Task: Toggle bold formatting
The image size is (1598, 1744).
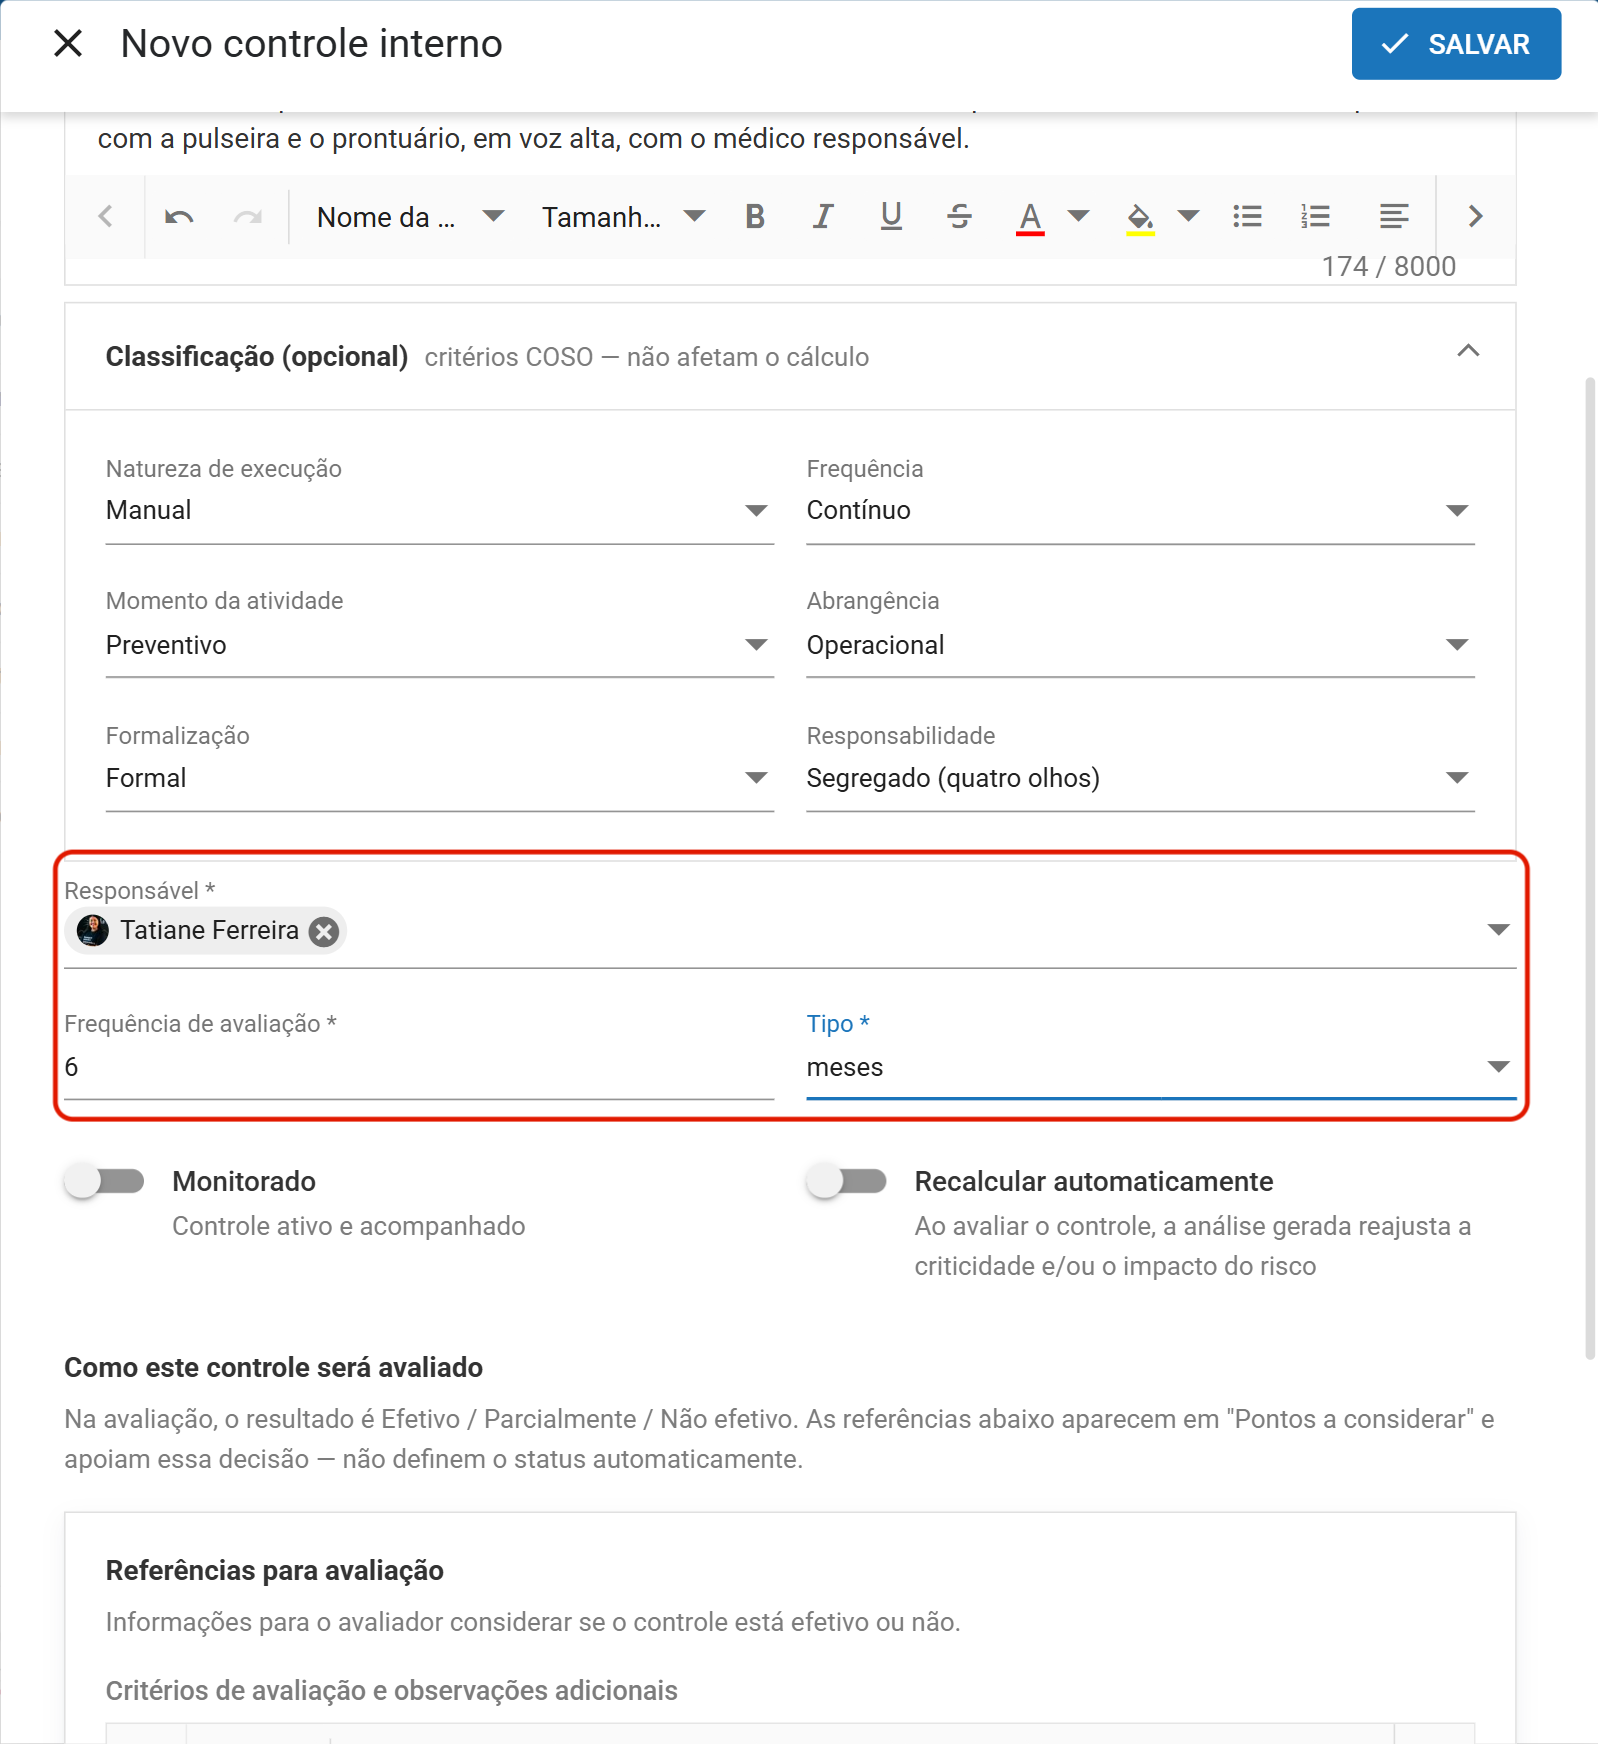Action: point(755,216)
